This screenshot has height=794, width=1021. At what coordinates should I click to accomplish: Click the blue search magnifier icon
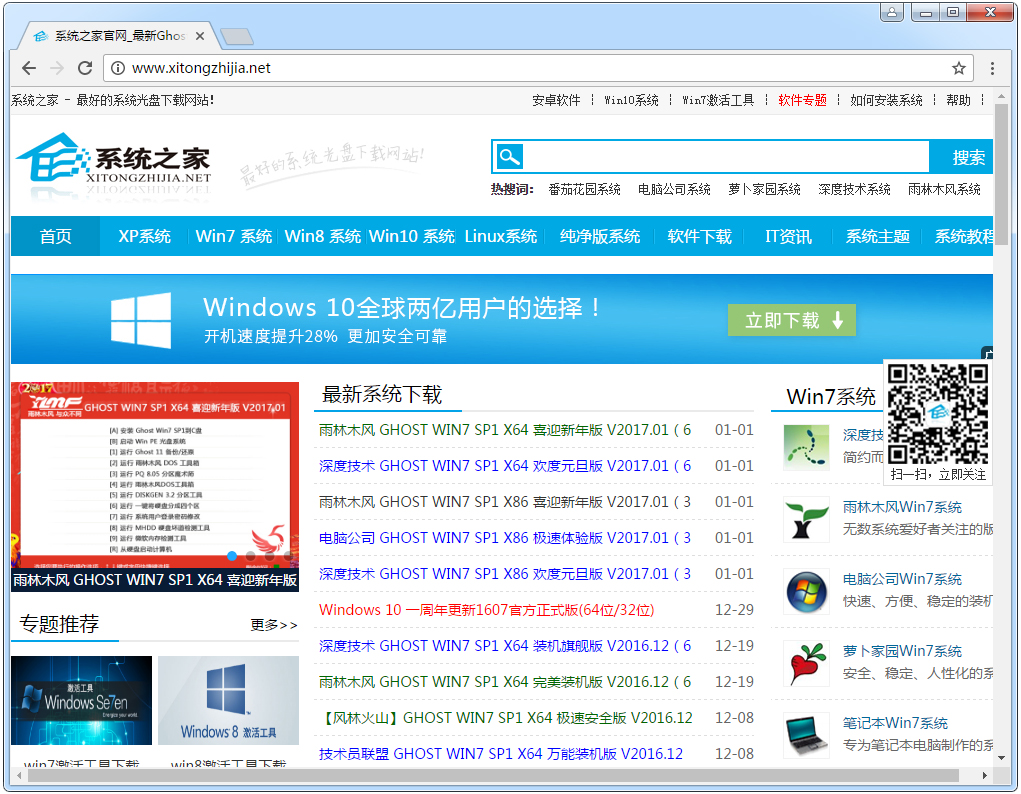tap(509, 156)
